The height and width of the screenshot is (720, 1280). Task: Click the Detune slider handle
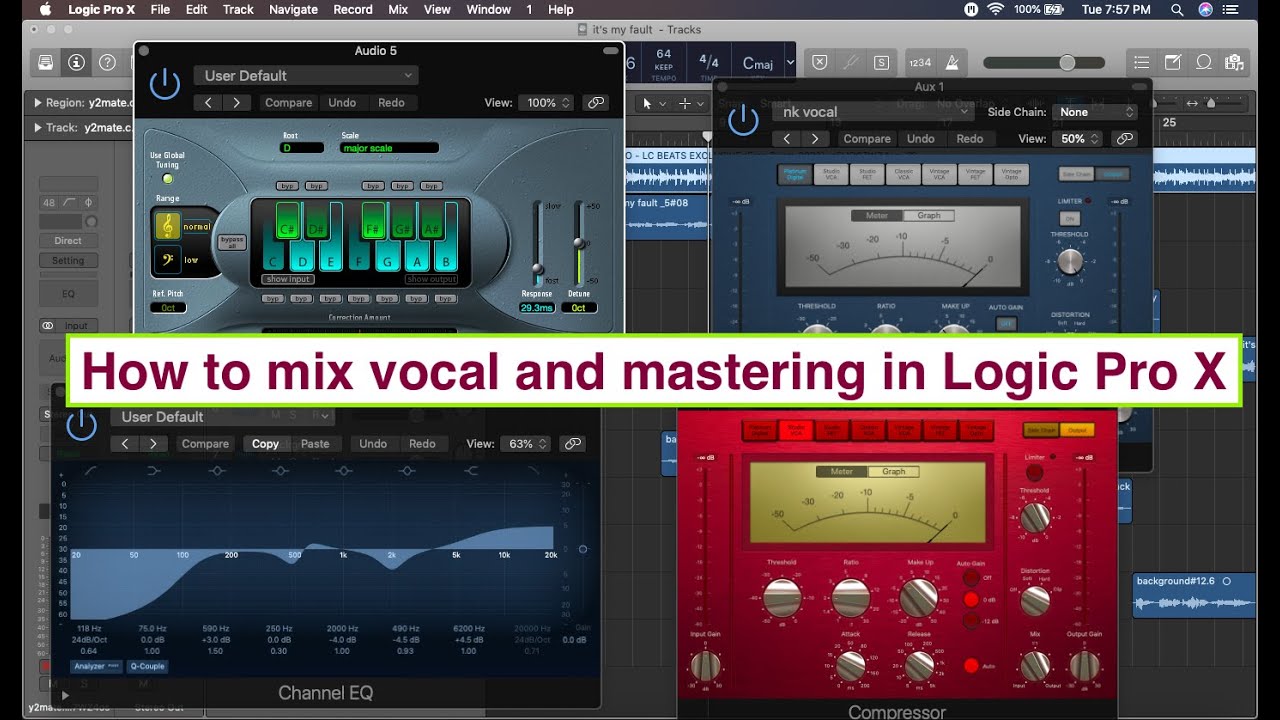(578, 242)
